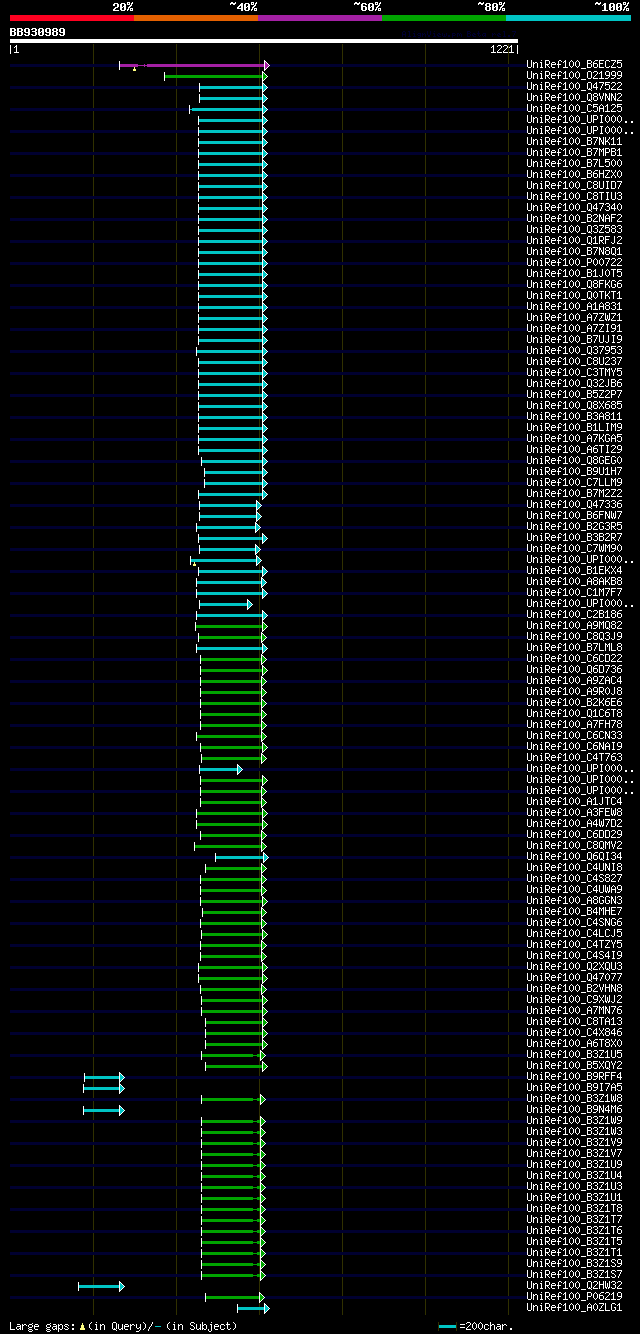640x1334 pixels.
Task: Click the UniRef100_C7WM90 label
Action: point(576,548)
